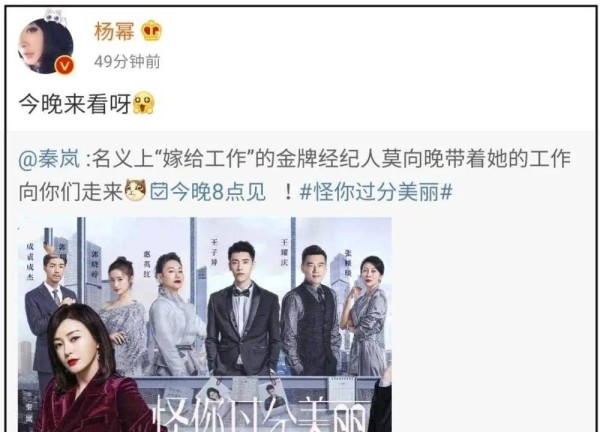Open the 杨幂 username link
Viewport: 600px width, 432px height.
coord(114,31)
